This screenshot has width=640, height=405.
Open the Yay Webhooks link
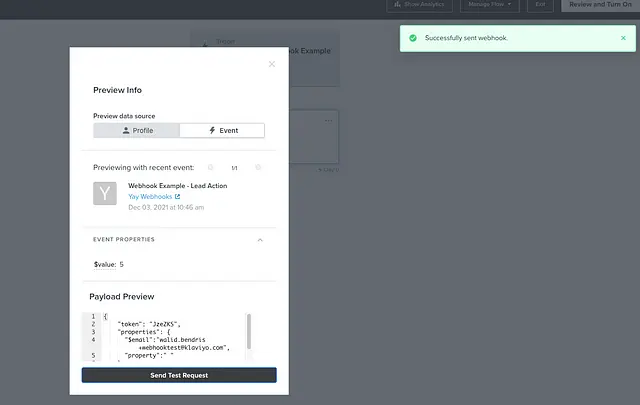pos(150,197)
